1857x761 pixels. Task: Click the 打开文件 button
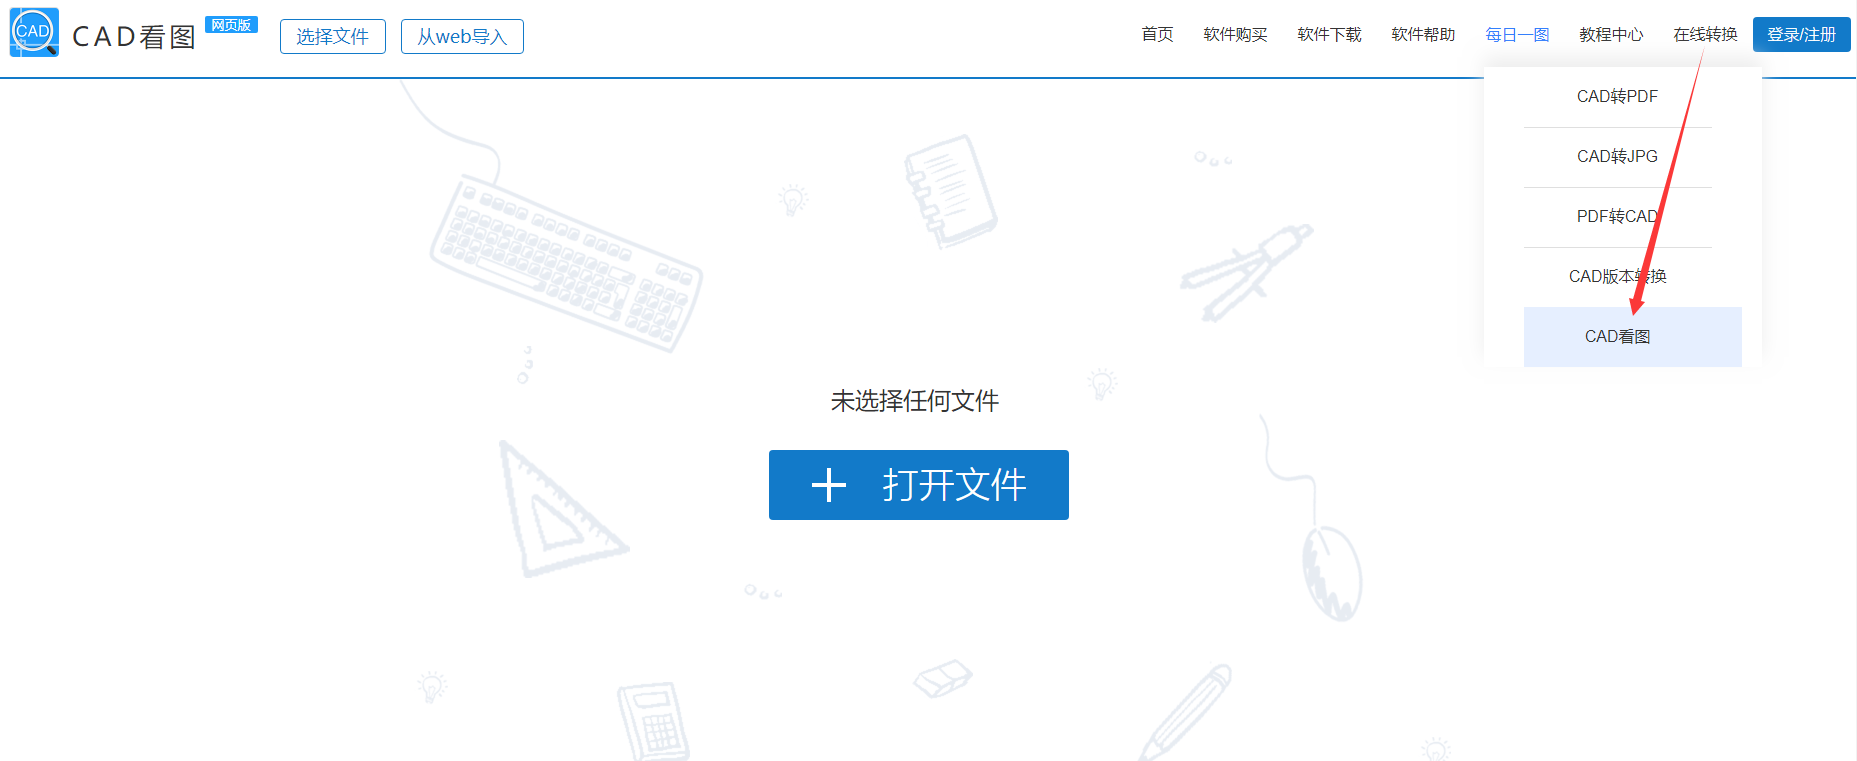click(x=918, y=485)
